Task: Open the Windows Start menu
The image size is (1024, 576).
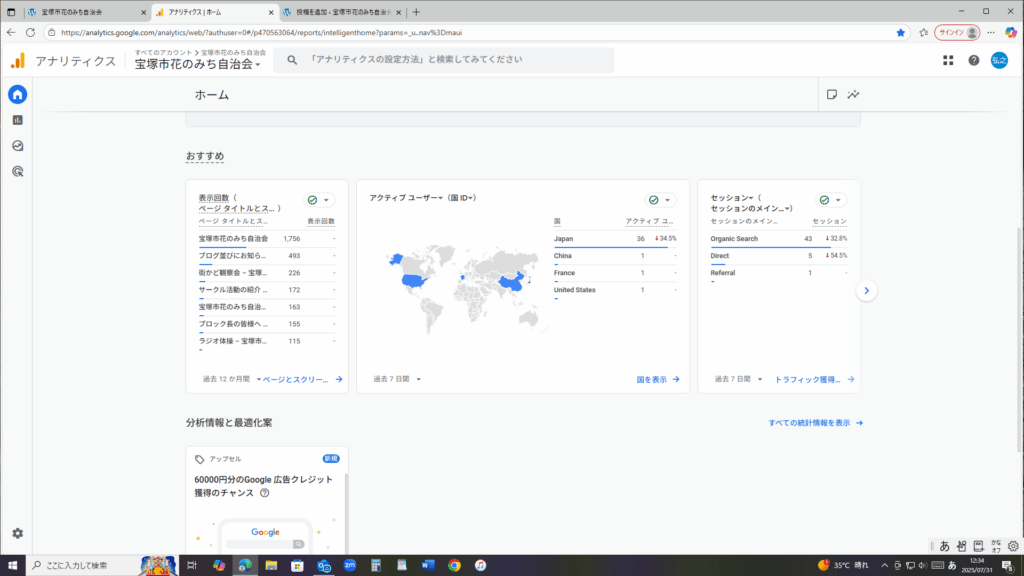Action: pos(12,566)
